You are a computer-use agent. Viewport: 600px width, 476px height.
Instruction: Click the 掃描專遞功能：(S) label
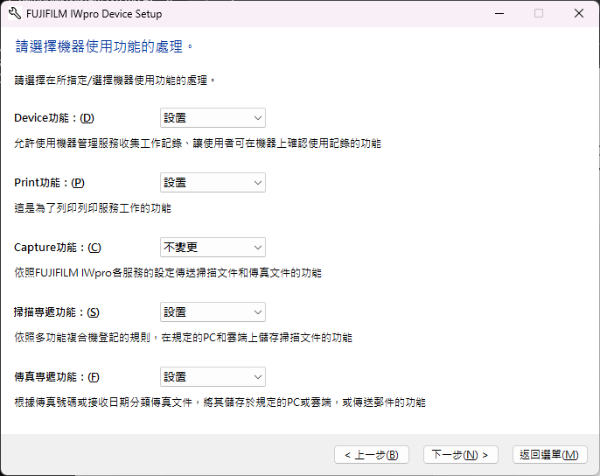coord(57,312)
